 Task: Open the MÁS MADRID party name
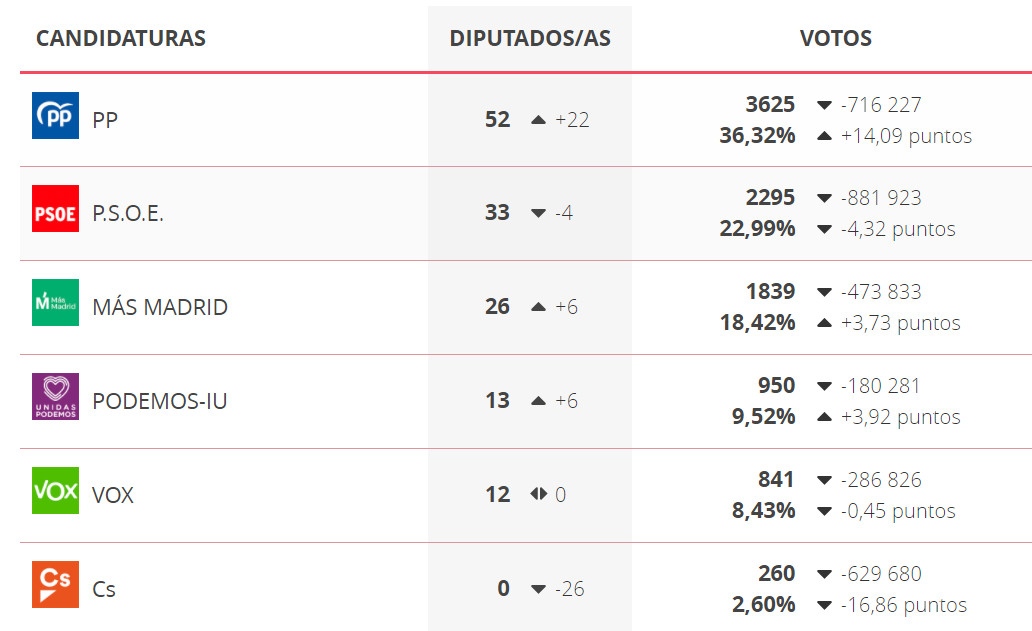[x=160, y=307]
